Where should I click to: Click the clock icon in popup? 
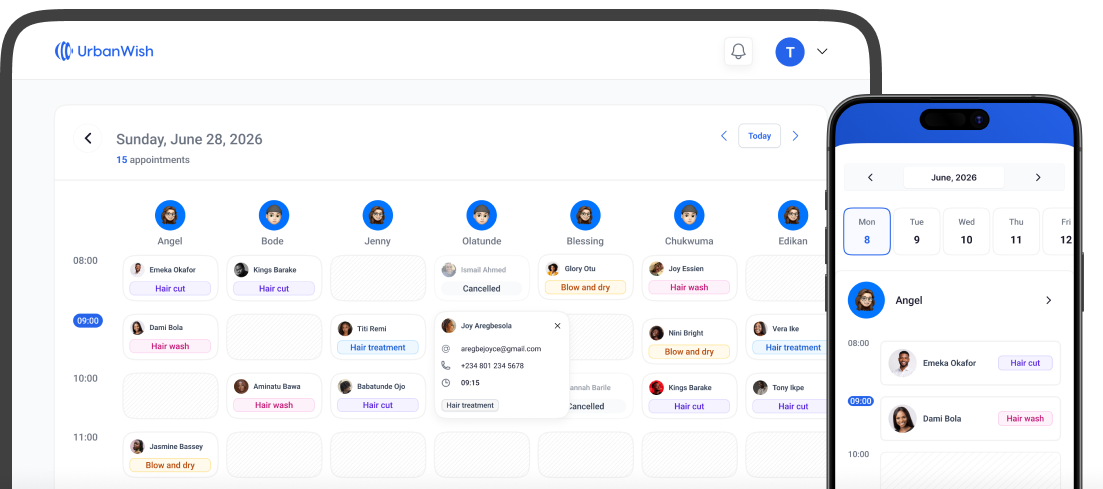tap(446, 383)
